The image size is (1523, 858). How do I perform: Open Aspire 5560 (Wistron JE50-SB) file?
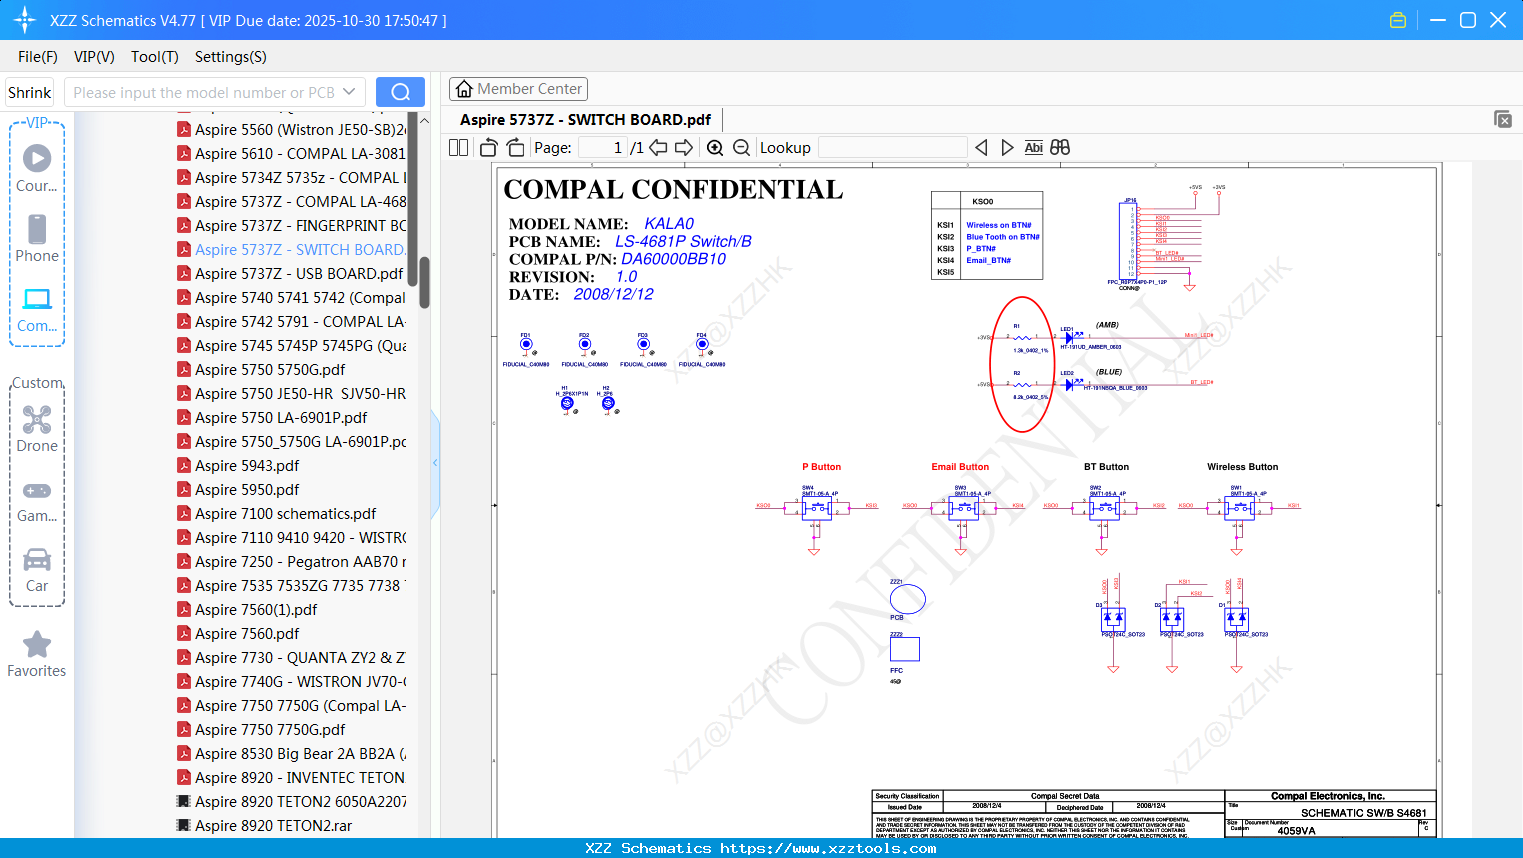tap(291, 130)
